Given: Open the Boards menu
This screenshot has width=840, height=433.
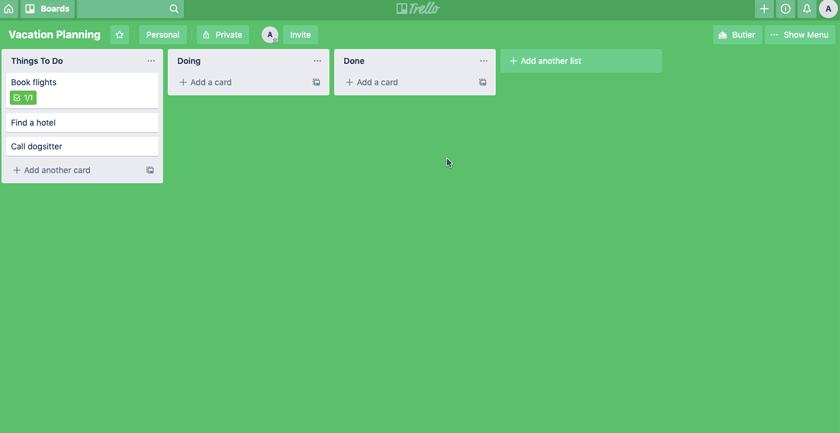Looking at the screenshot, I should click(47, 9).
